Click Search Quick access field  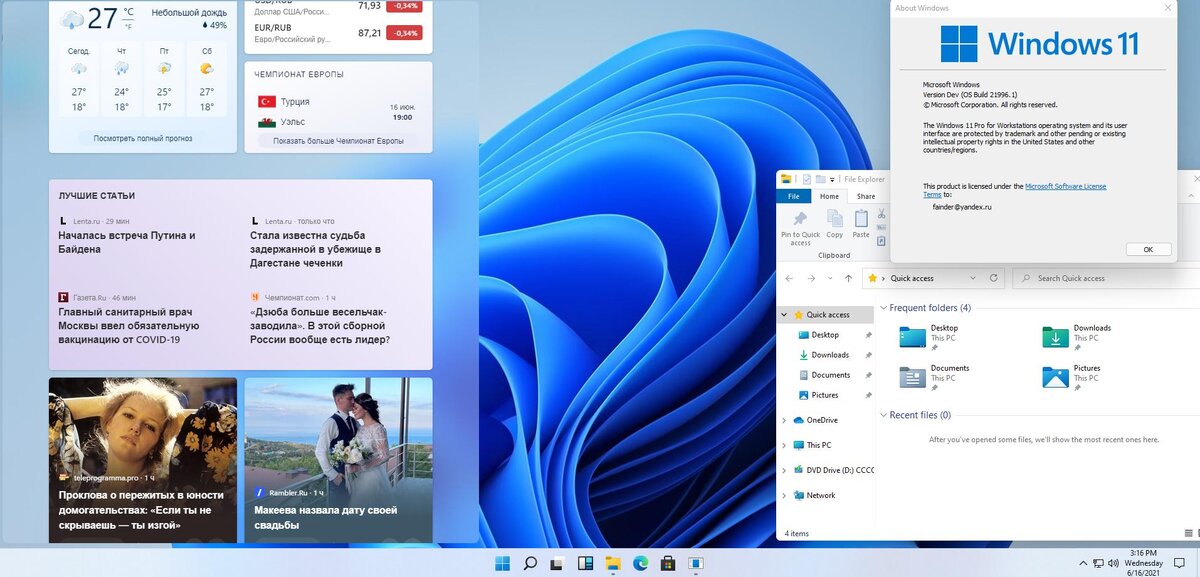click(1105, 278)
